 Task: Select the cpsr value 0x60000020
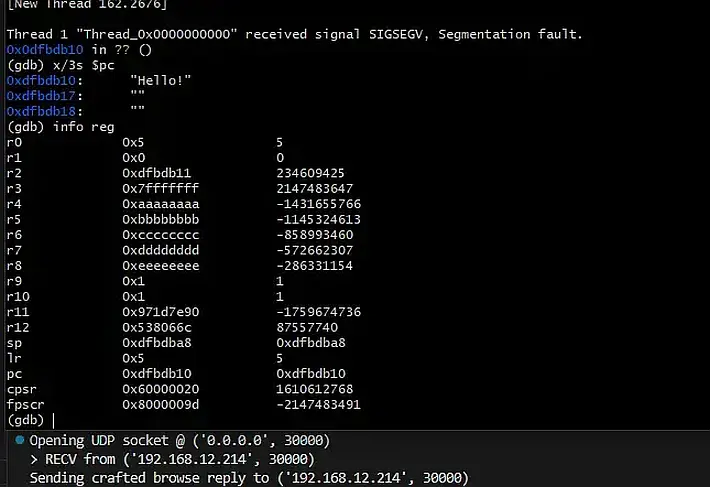(x=161, y=389)
